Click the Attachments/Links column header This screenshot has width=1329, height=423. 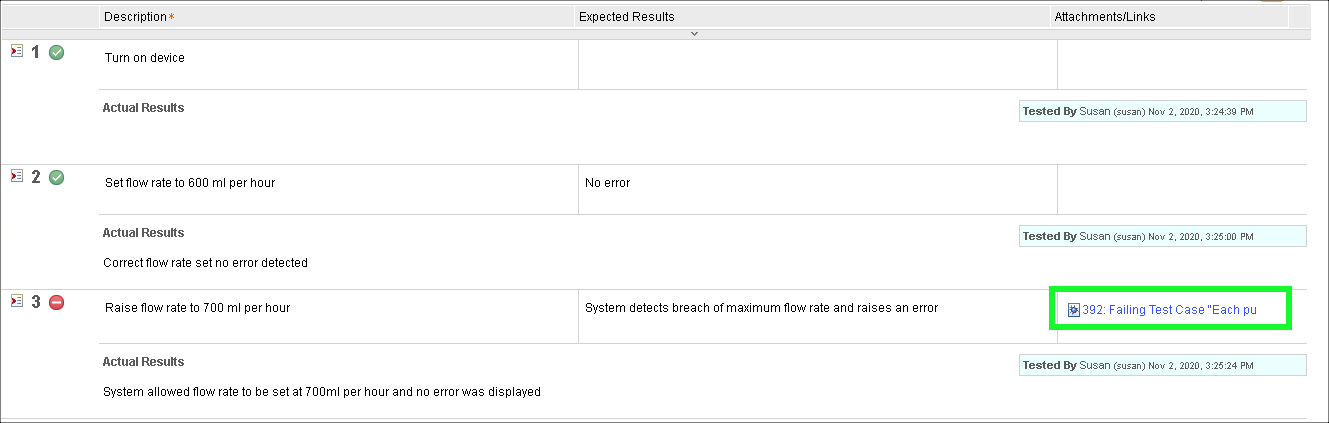tap(1105, 17)
